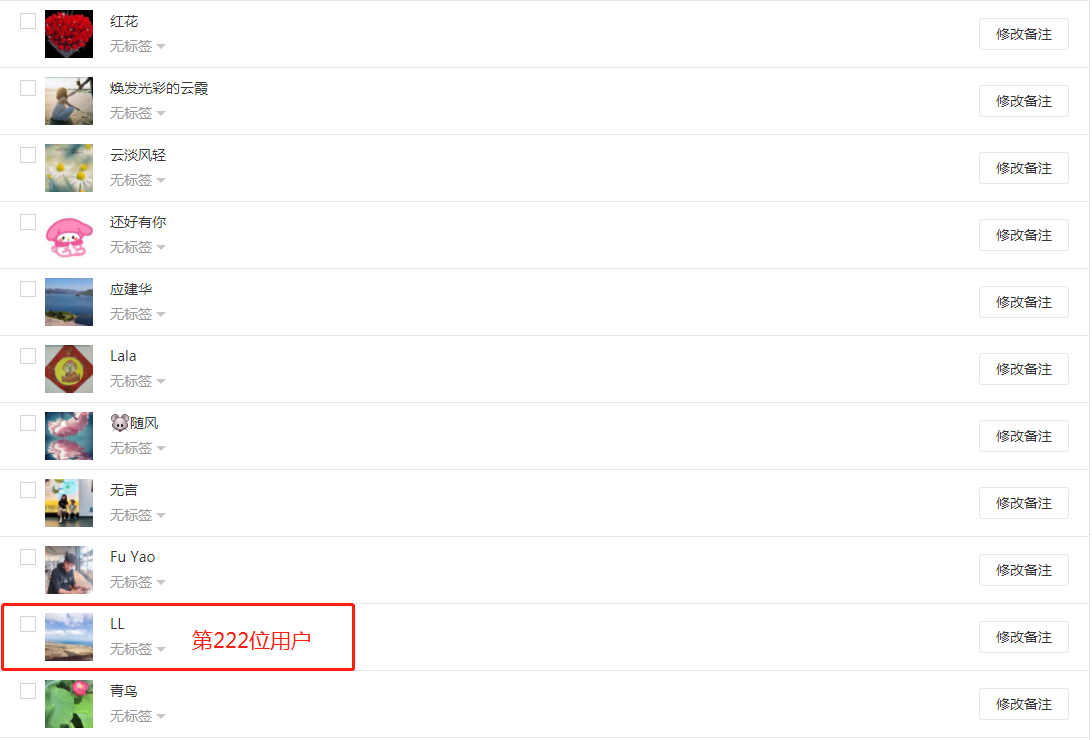
Task: Expand the 无标签 dropdown under Lala
Action: click(x=138, y=381)
